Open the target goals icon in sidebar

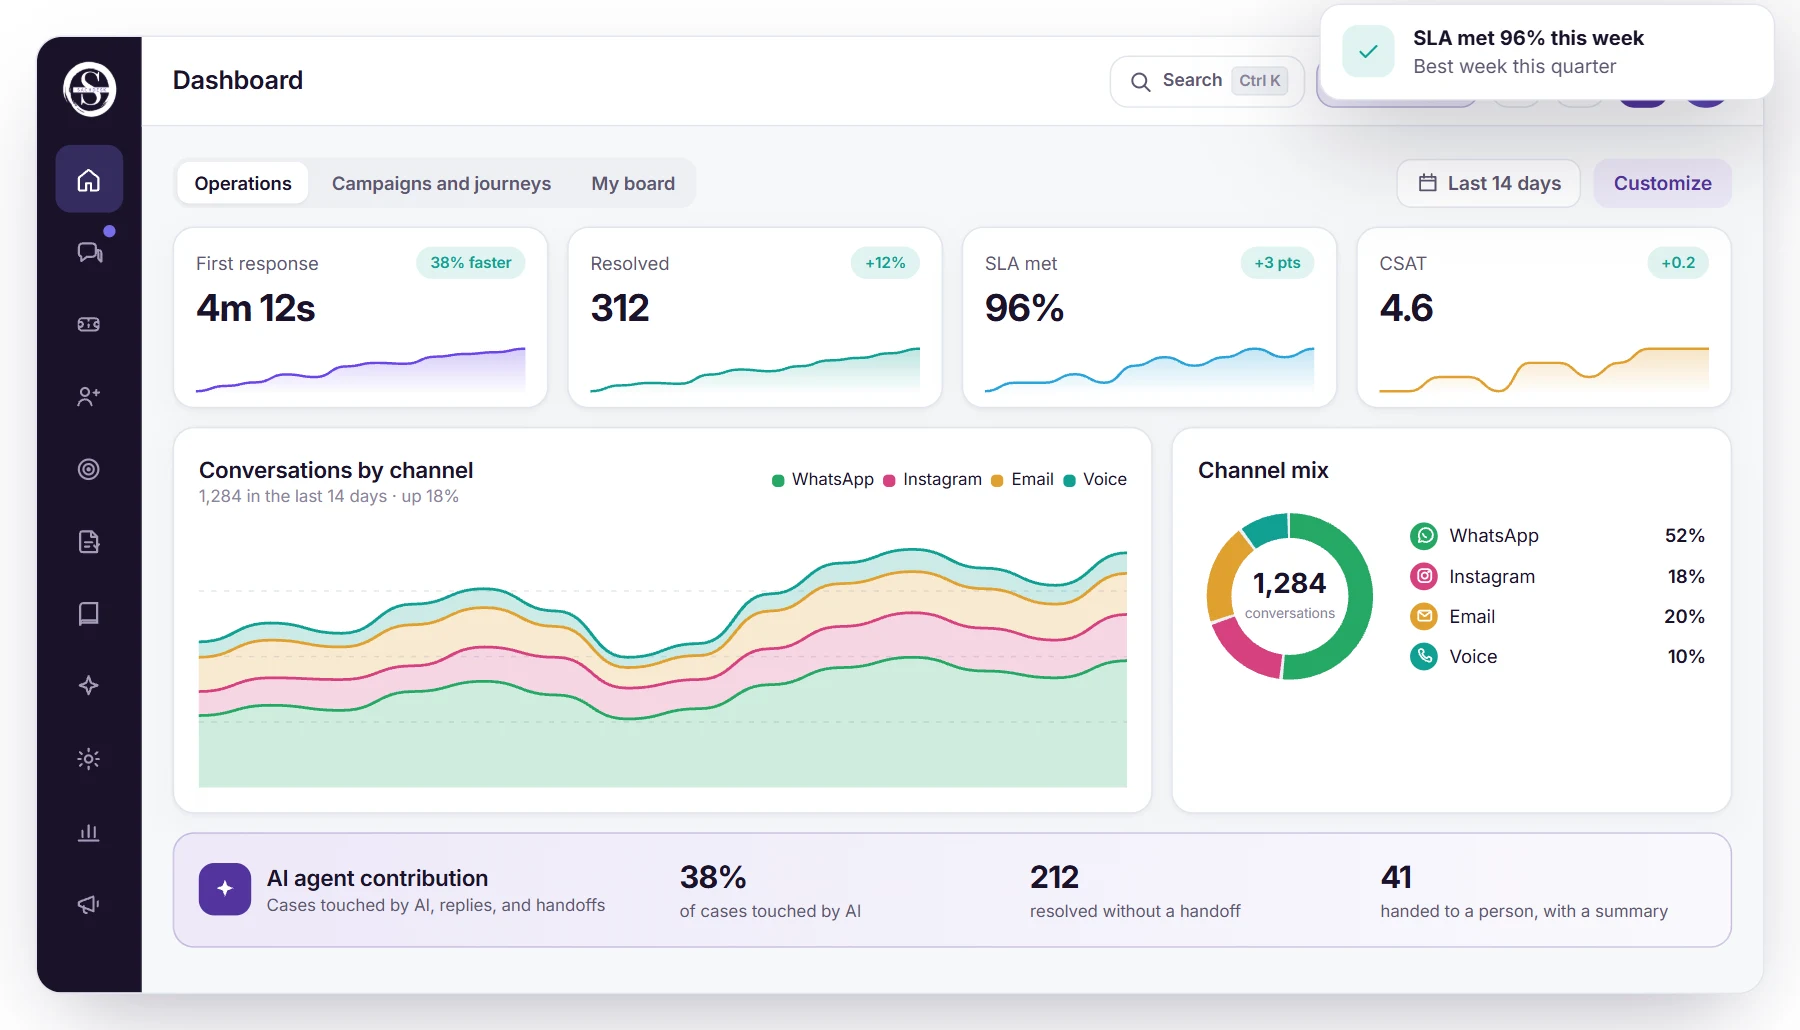pyautogui.click(x=89, y=469)
